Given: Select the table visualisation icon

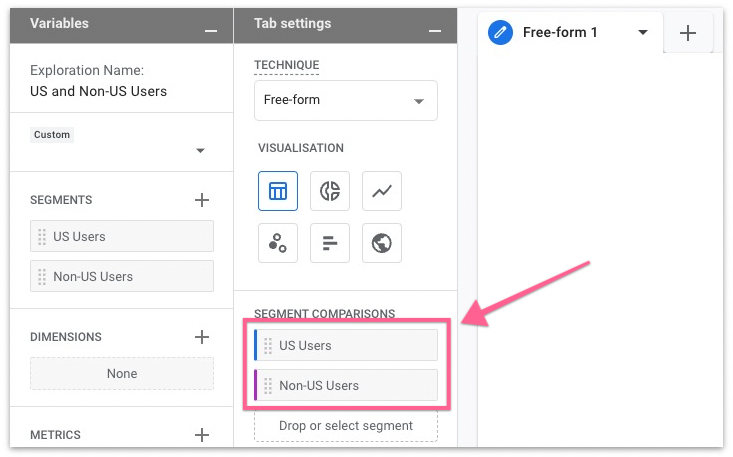Looking at the screenshot, I should (278, 191).
